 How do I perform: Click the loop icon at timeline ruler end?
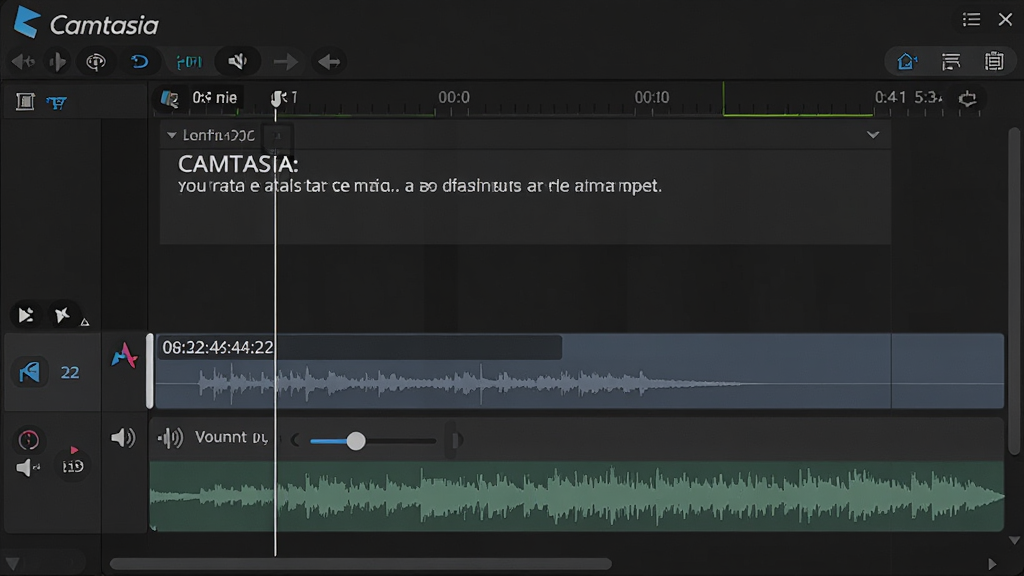click(968, 99)
